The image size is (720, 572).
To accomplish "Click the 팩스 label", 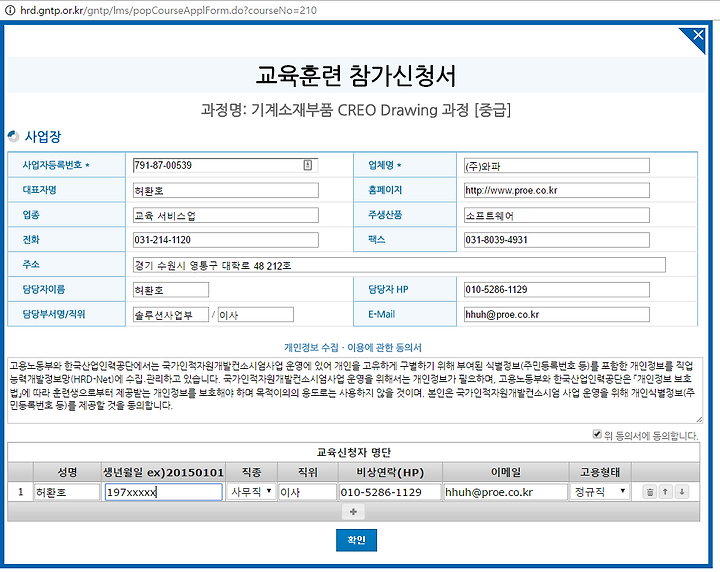I will point(377,240).
